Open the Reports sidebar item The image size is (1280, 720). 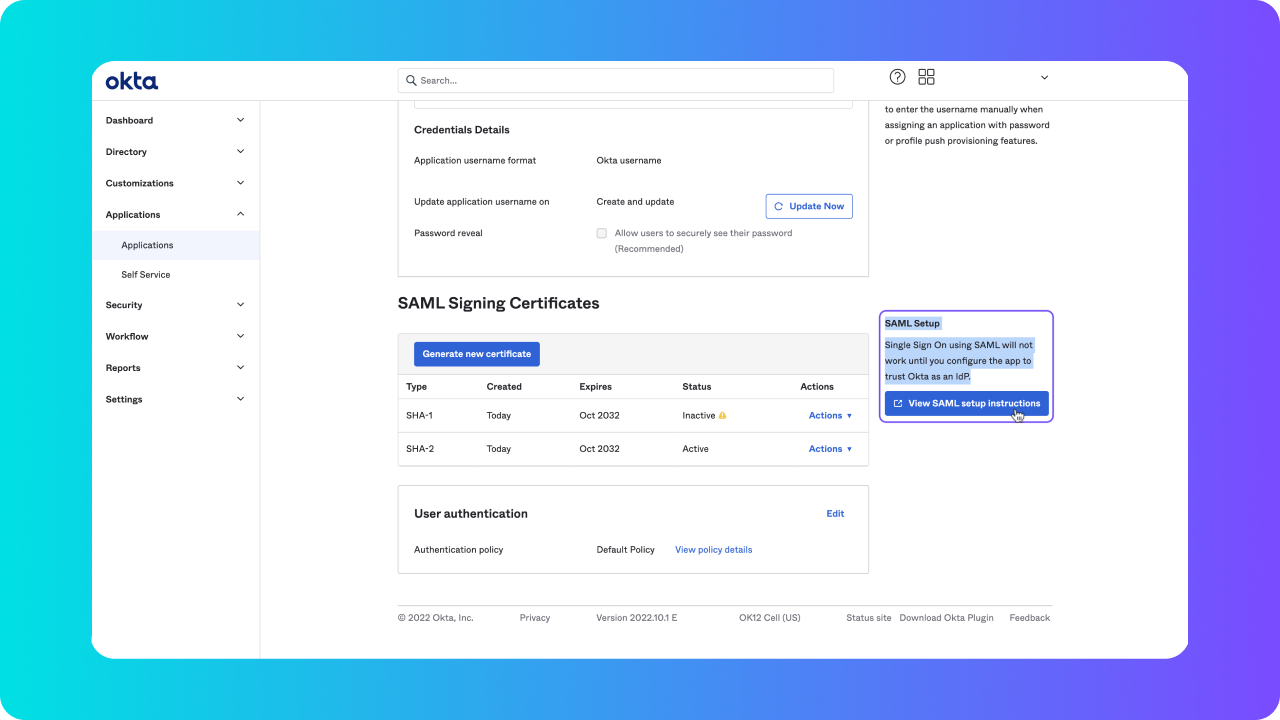[175, 367]
